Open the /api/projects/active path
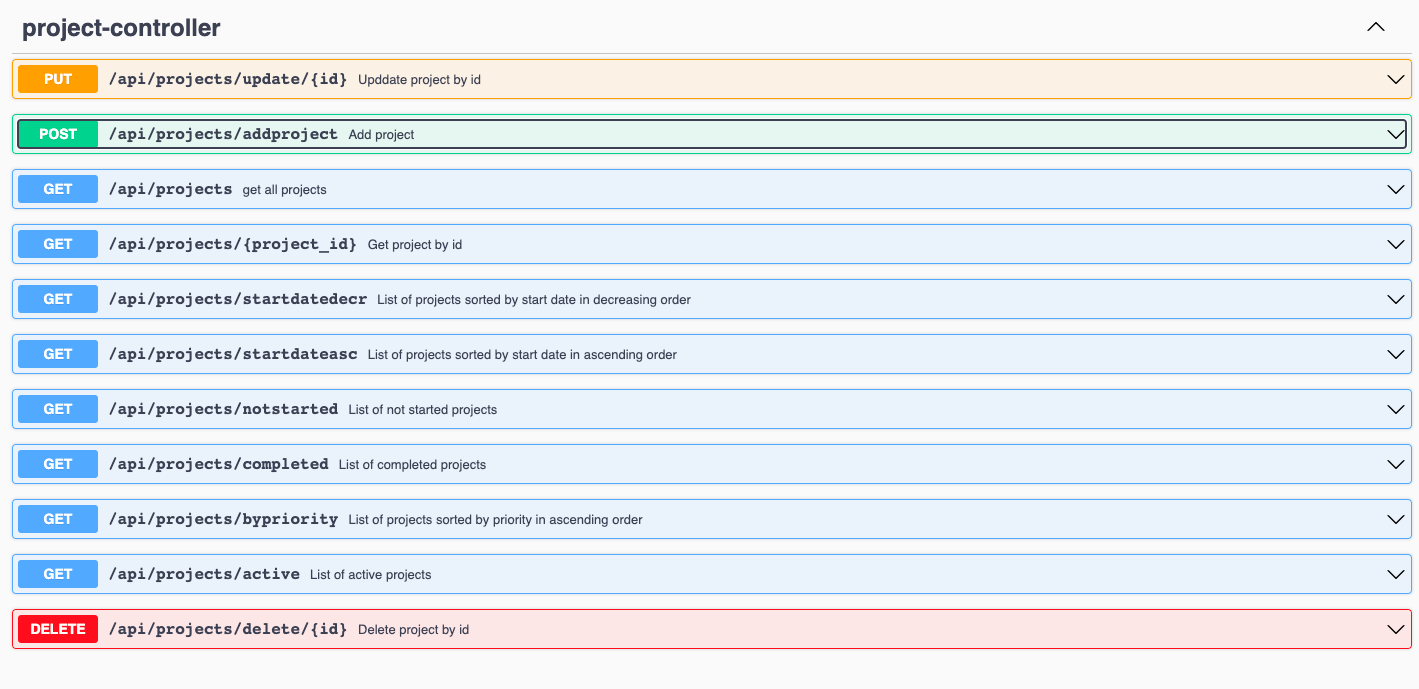The height and width of the screenshot is (689, 1419). pos(204,574)
